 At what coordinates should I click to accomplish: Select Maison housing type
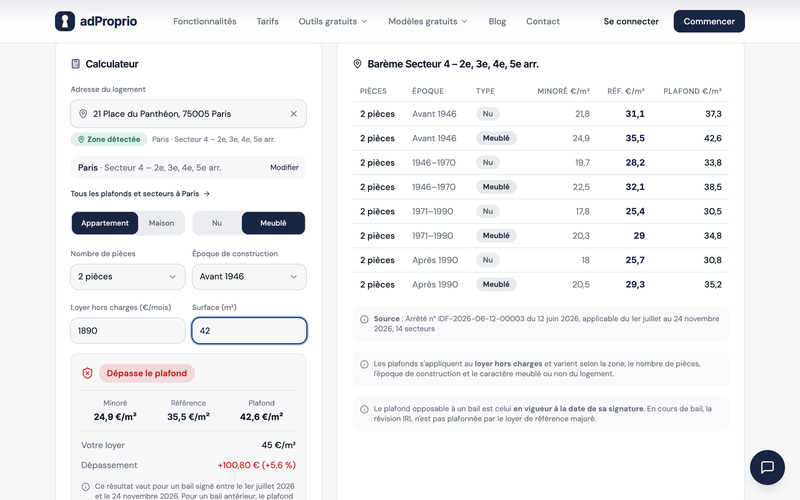point(161,223)
